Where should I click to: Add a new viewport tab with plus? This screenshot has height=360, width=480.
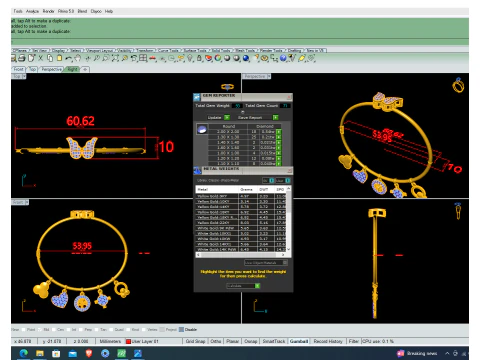[85, 69]
